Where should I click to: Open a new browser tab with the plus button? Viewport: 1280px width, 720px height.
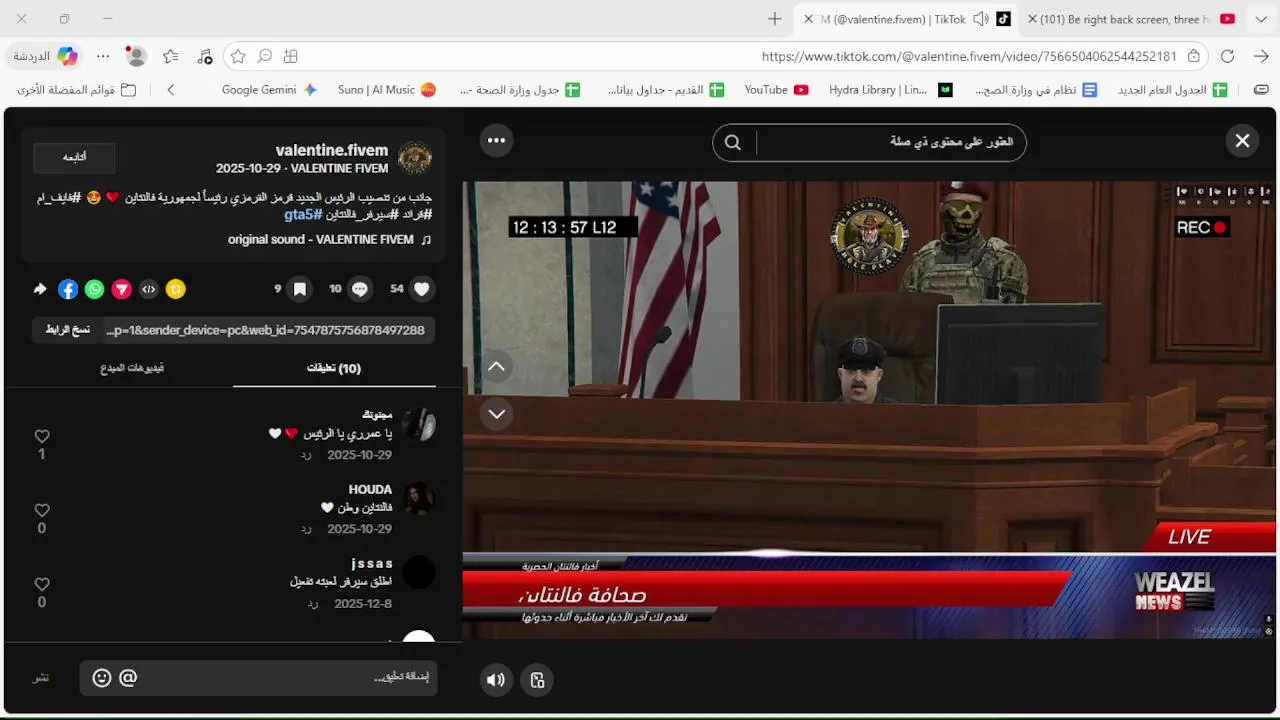point(775,19)
